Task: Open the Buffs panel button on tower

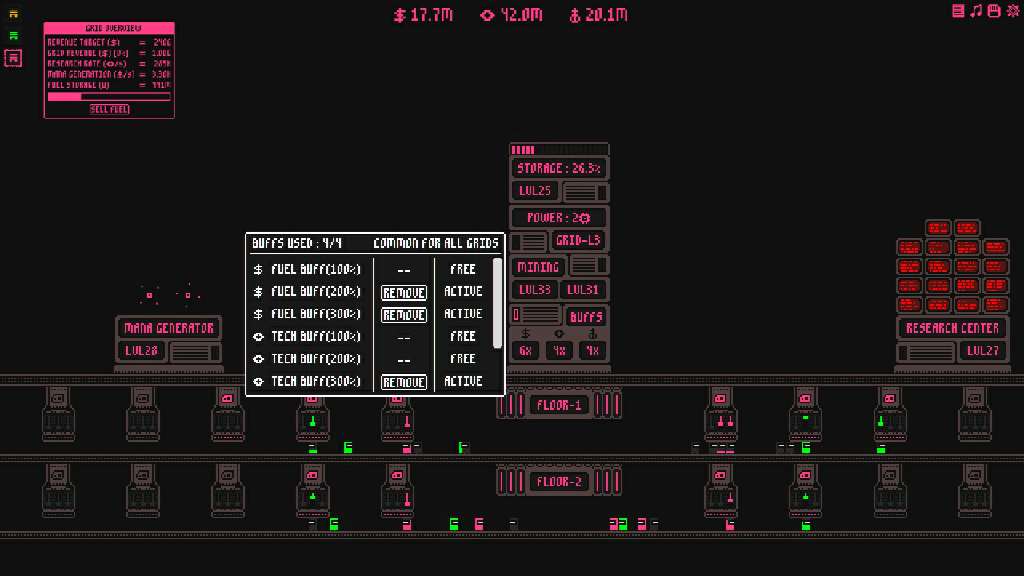Action: coord(585,317)
